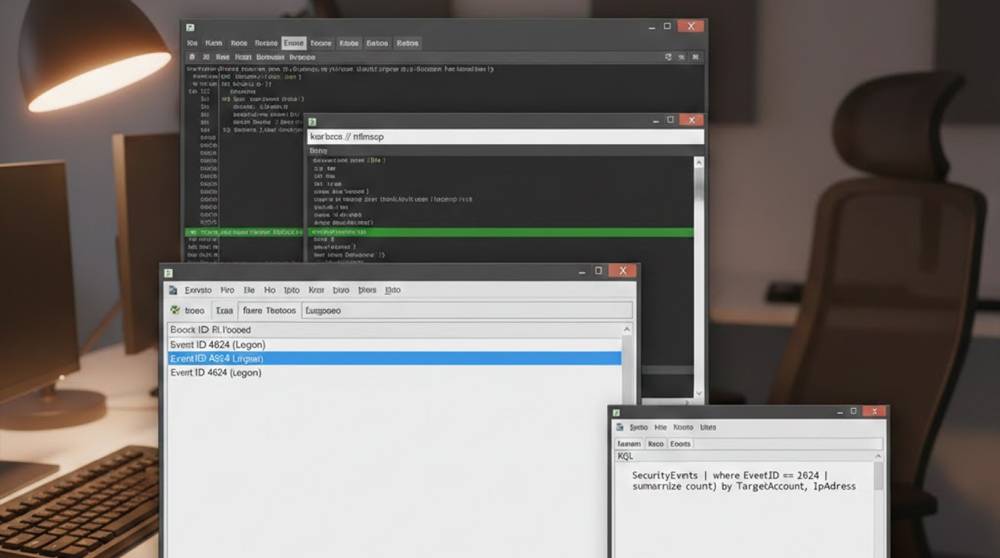The height and width of the screenshot is (558, 1000).
Task: Click the event list window's title bar app icon
Action: click(168, 273)
